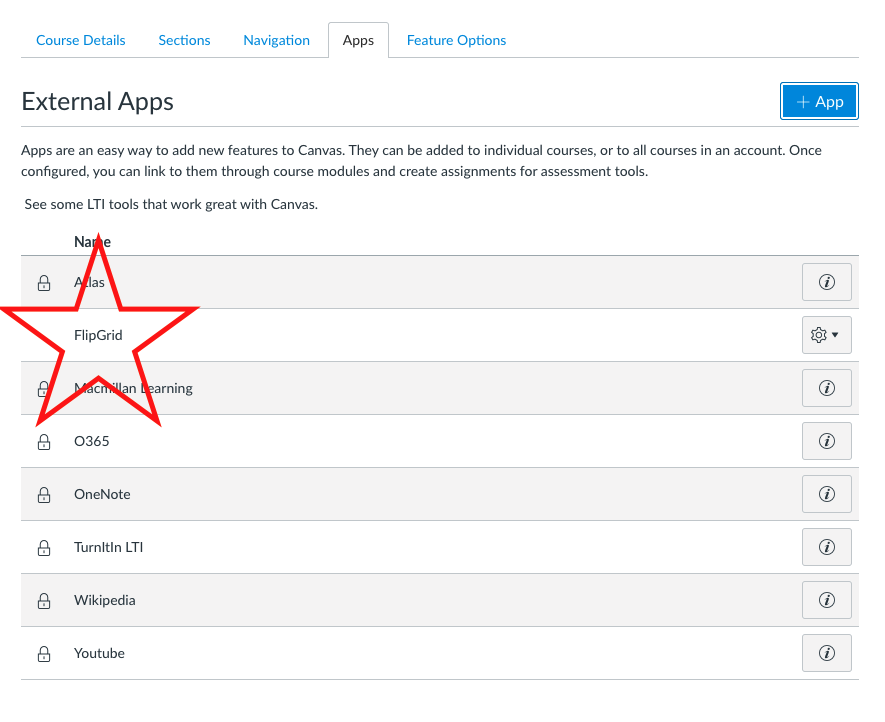Click the info icon for O365

[826, 441]
